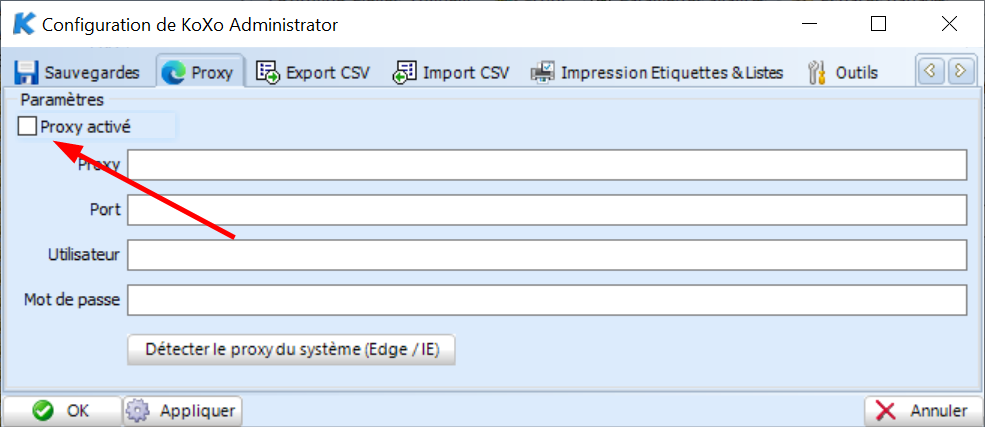
Task: Click the Import CSV icon
Action: point(405,72)
